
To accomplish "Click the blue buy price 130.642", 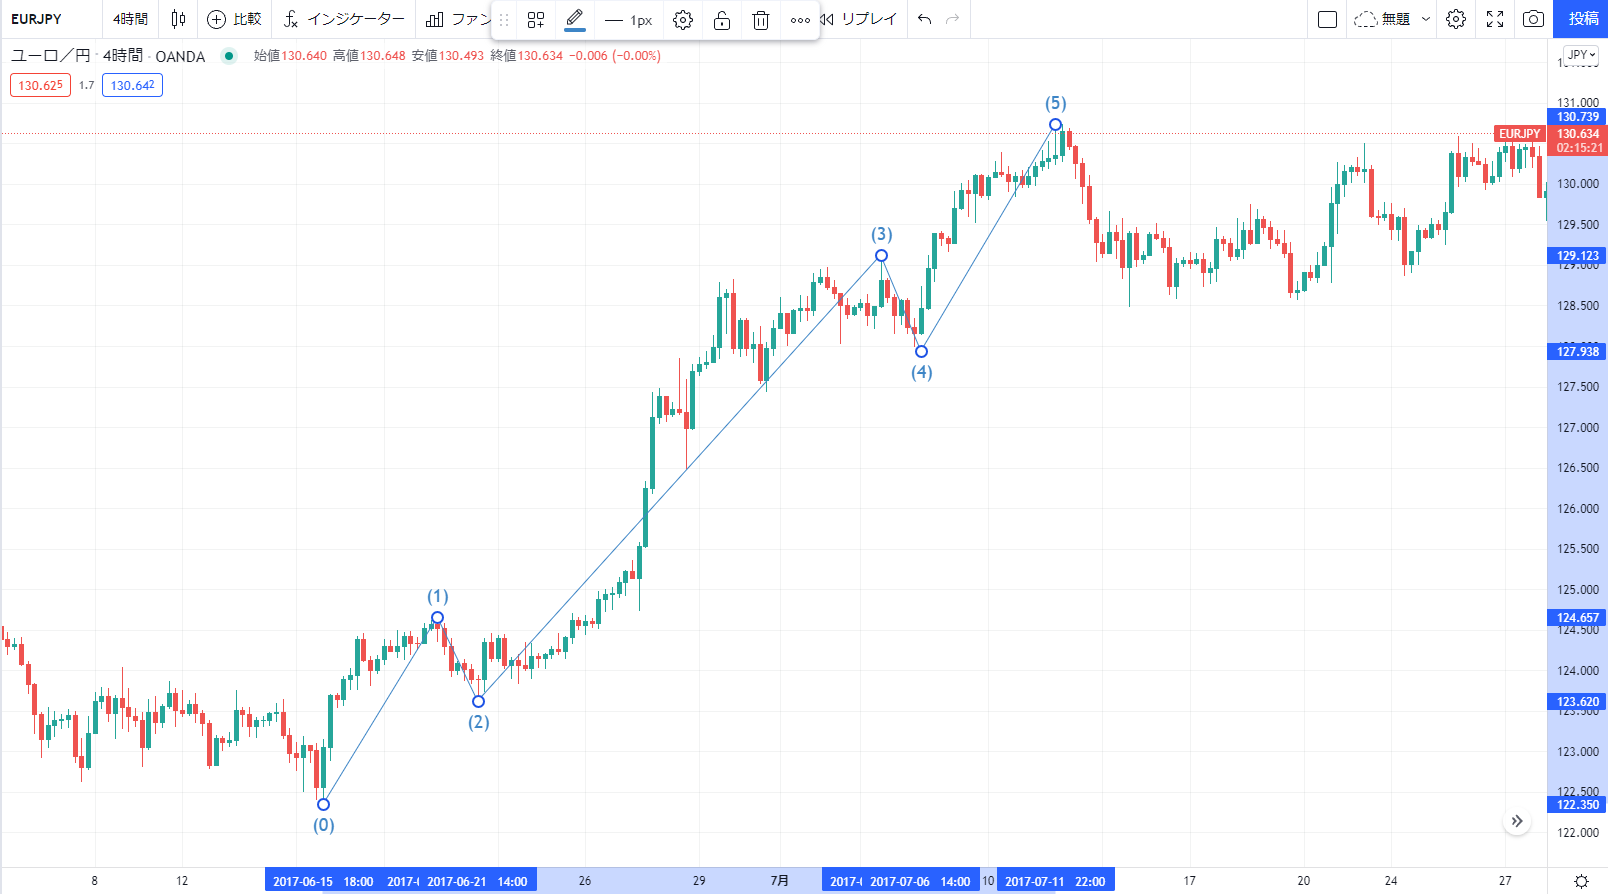I will point(132,86).
